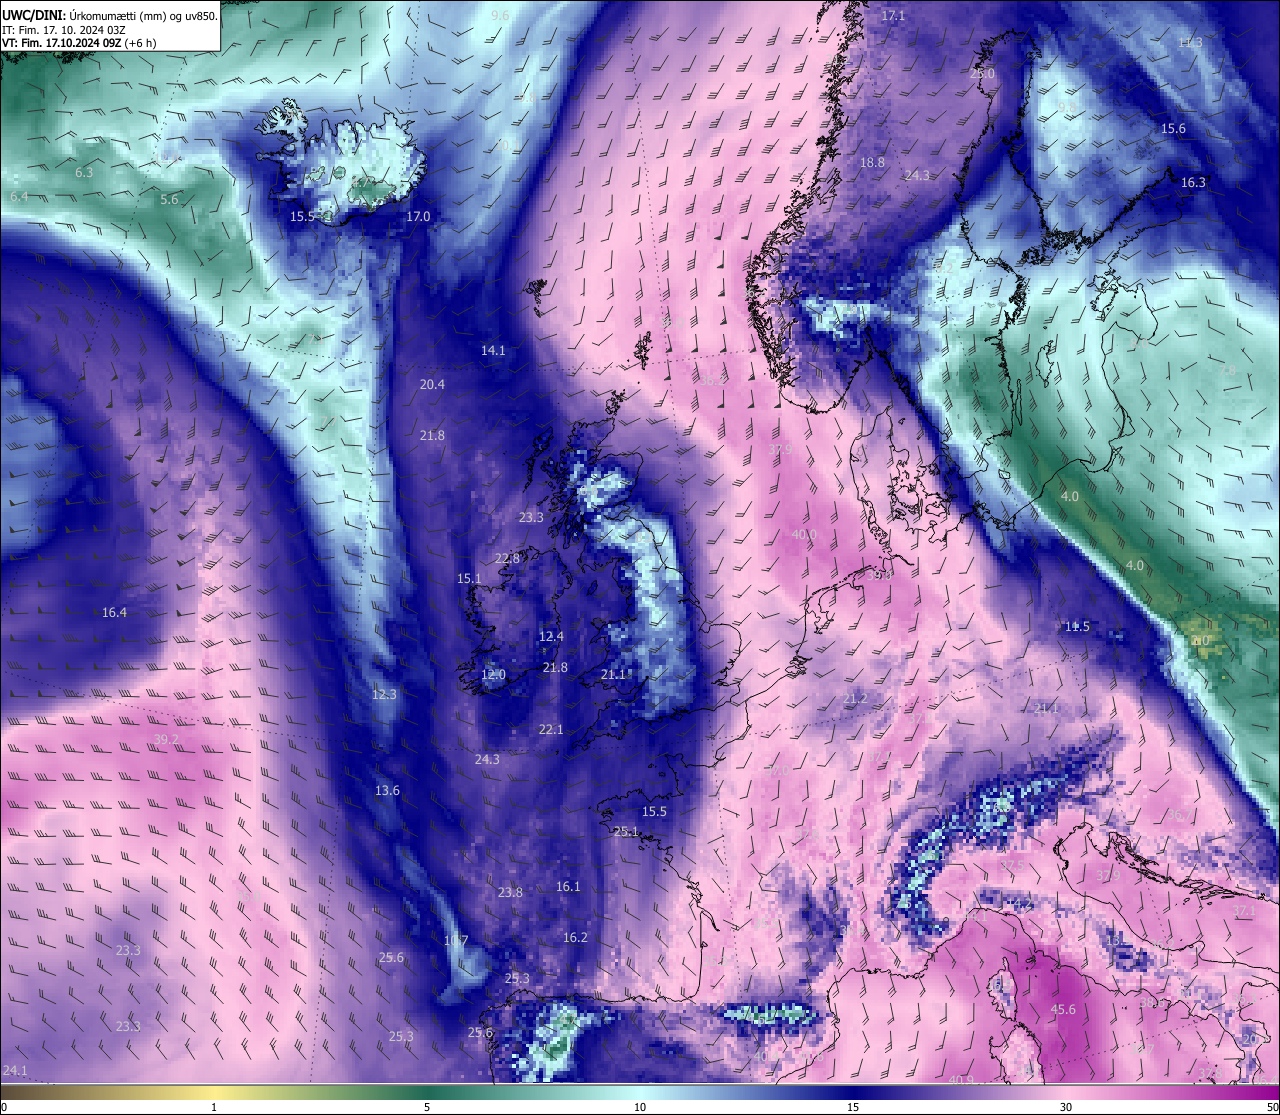Click the 22.8 value northwest of Ireland
The image size is (1280, 1115).
[507, 559]
